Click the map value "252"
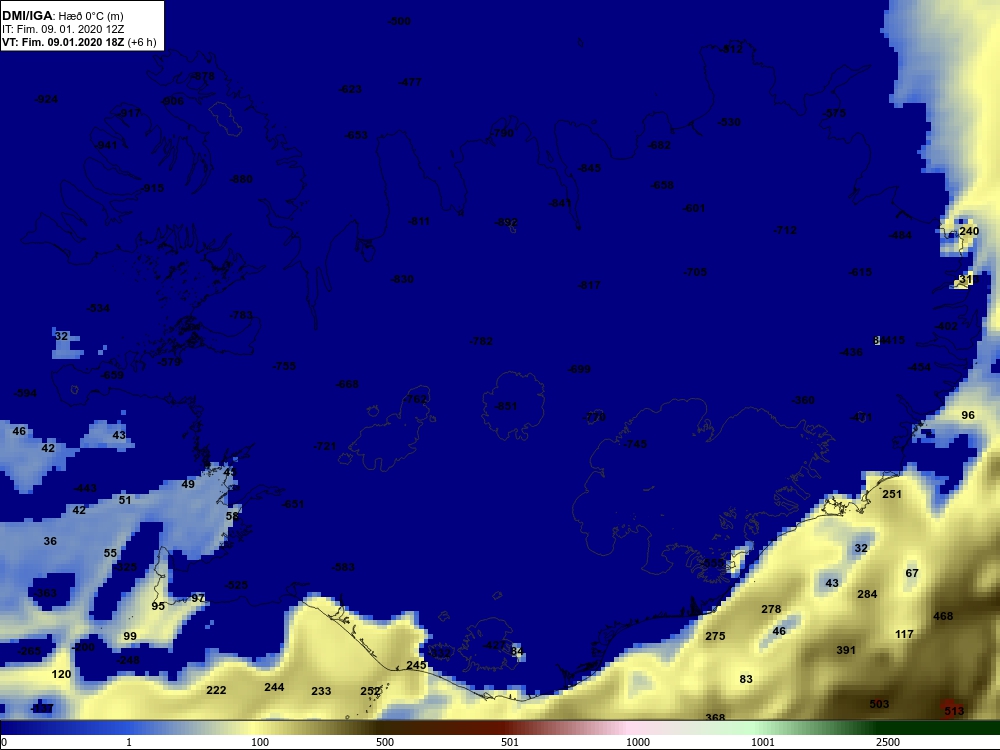 tap(371, 691)
